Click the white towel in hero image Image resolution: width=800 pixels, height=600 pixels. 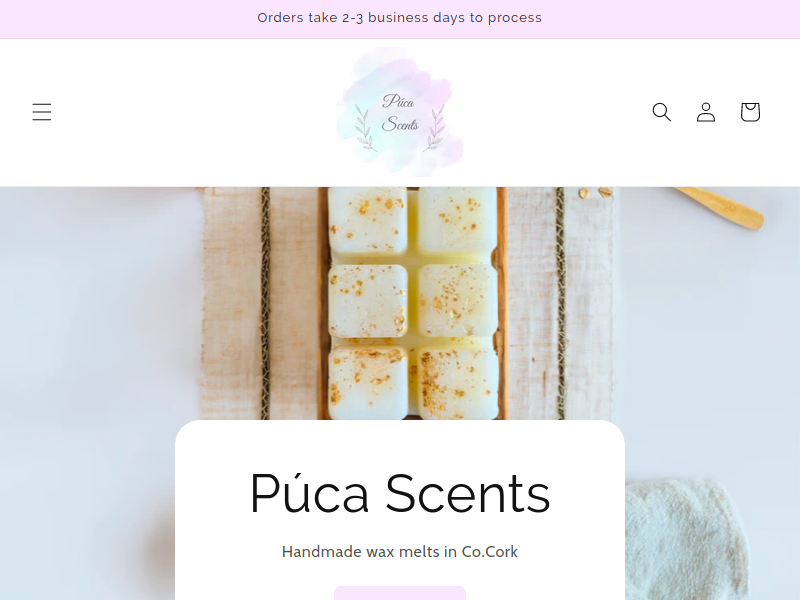(x=686, y=540)
